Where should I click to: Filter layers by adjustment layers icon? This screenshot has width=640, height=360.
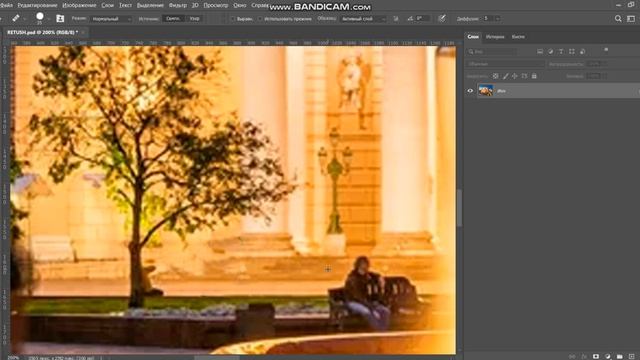point(551,51)
